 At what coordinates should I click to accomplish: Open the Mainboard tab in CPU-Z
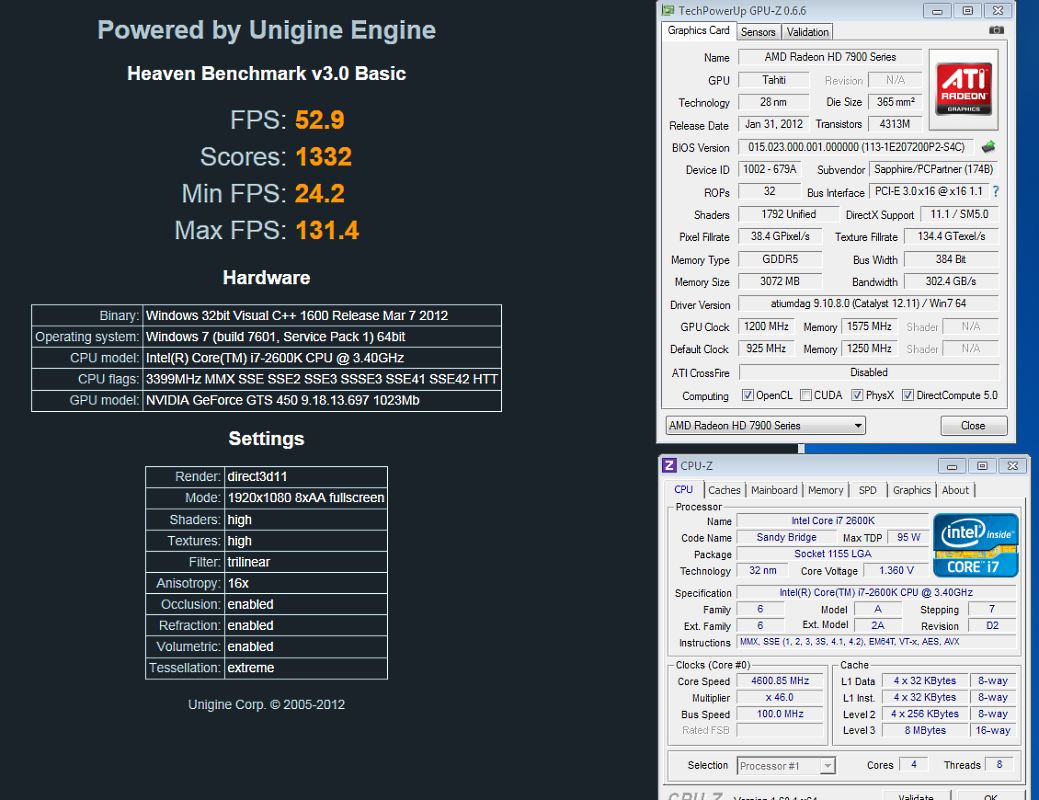pyautogui.click(x=774, y=490)
